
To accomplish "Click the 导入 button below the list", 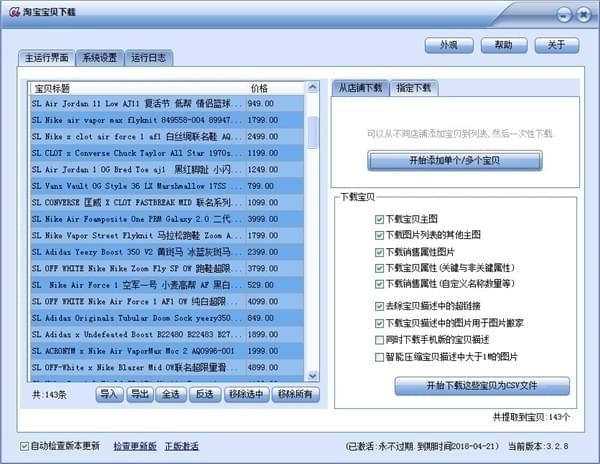I will [109, 394].
